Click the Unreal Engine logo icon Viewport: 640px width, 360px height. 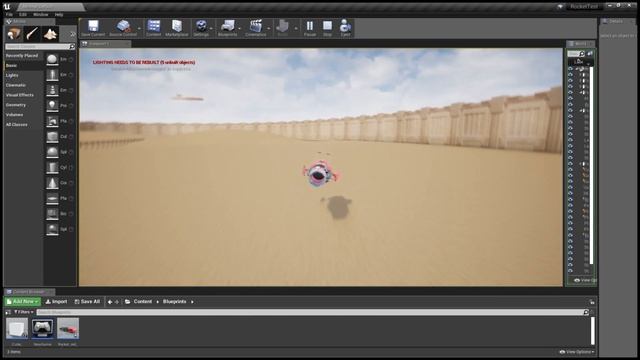7,7
